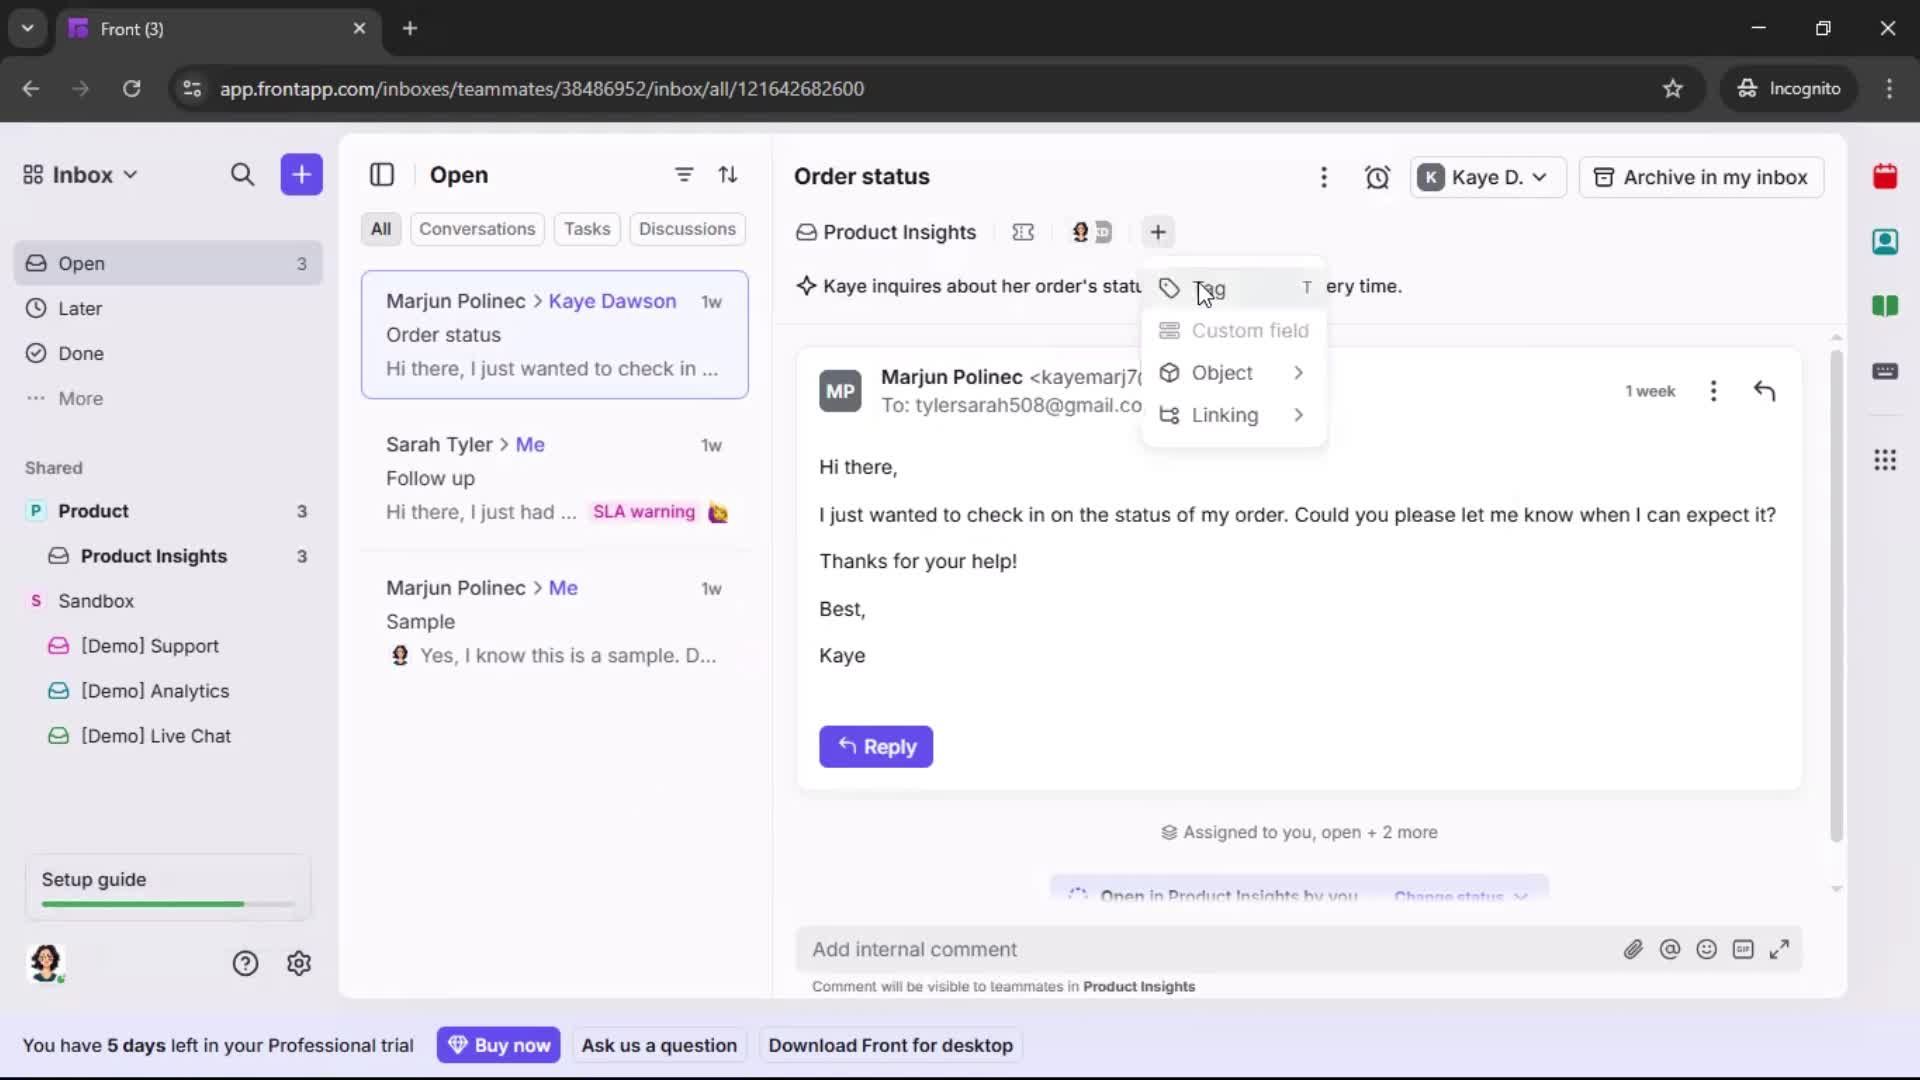Mention a teammate using the @ icon
This screenshot has width=1920, height=1080.
point(1671,949)
